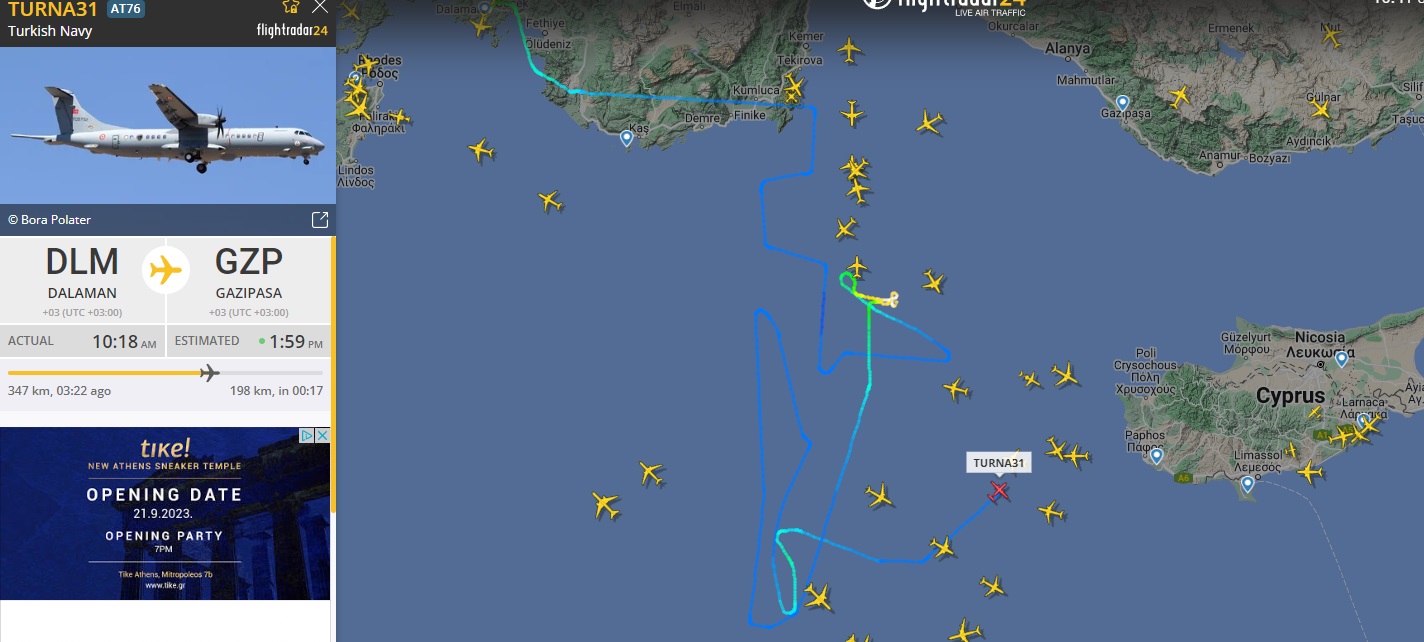Click the TURNA31 callsign label on map

pos(999,463)
